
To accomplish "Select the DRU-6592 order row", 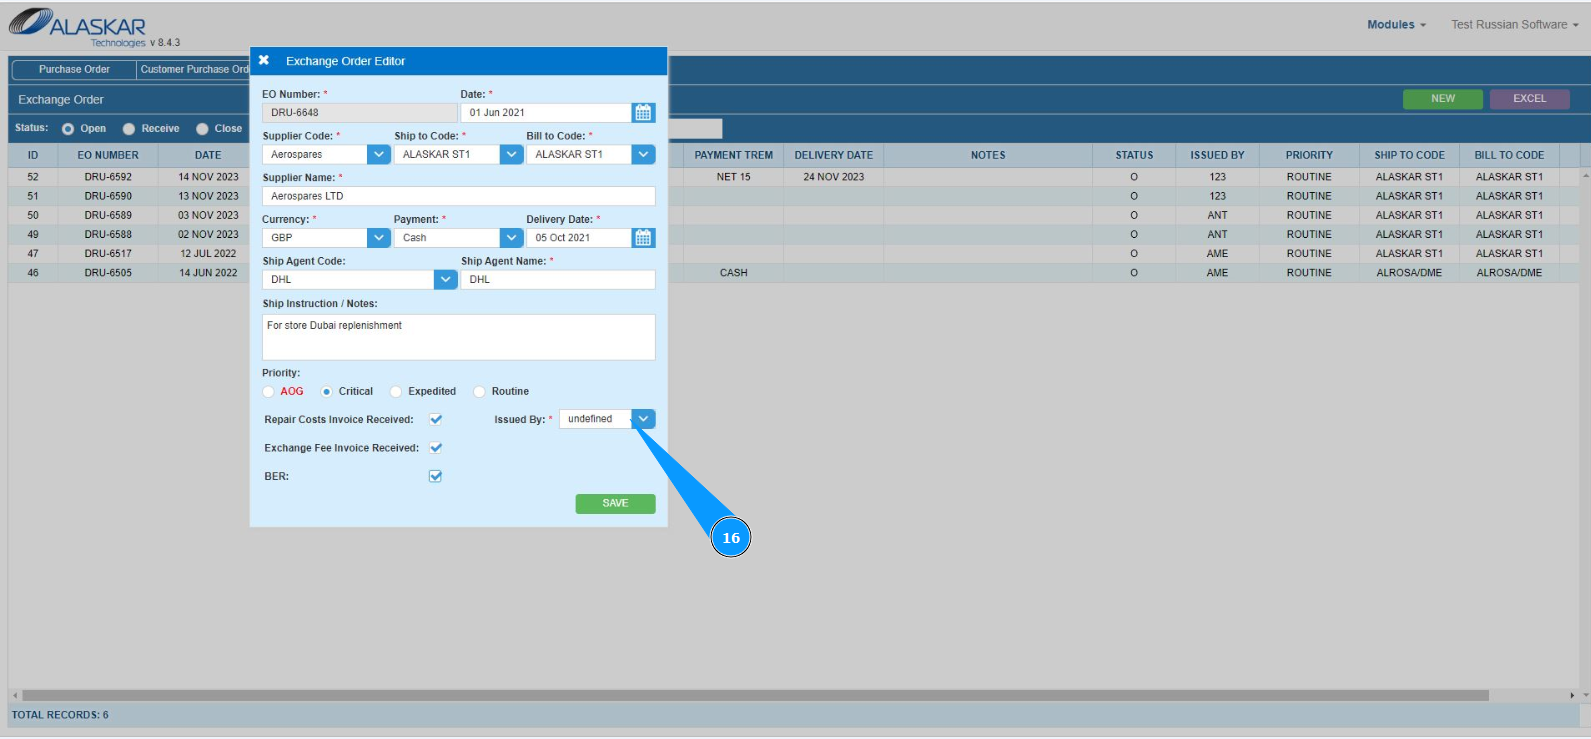I will (x=794, y=177).
